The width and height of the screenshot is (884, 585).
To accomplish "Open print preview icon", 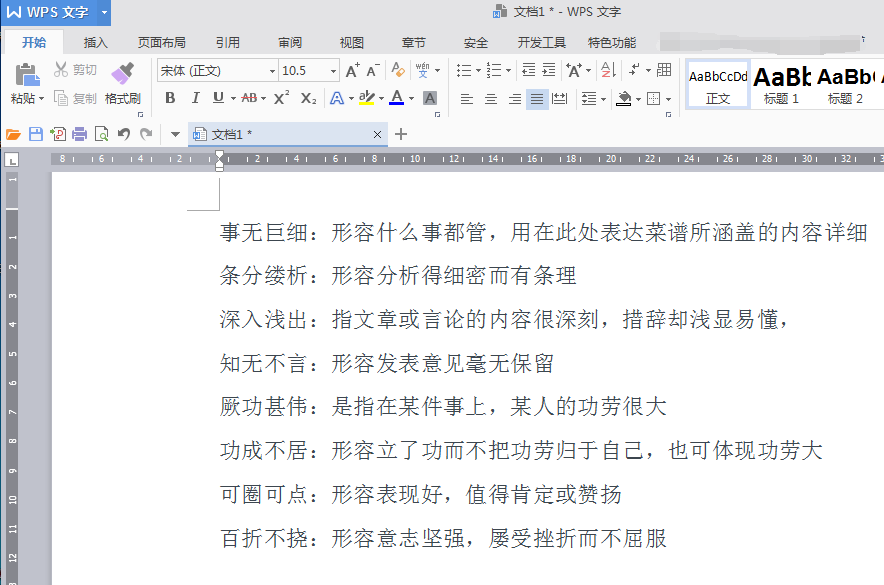I will [101, 134].
